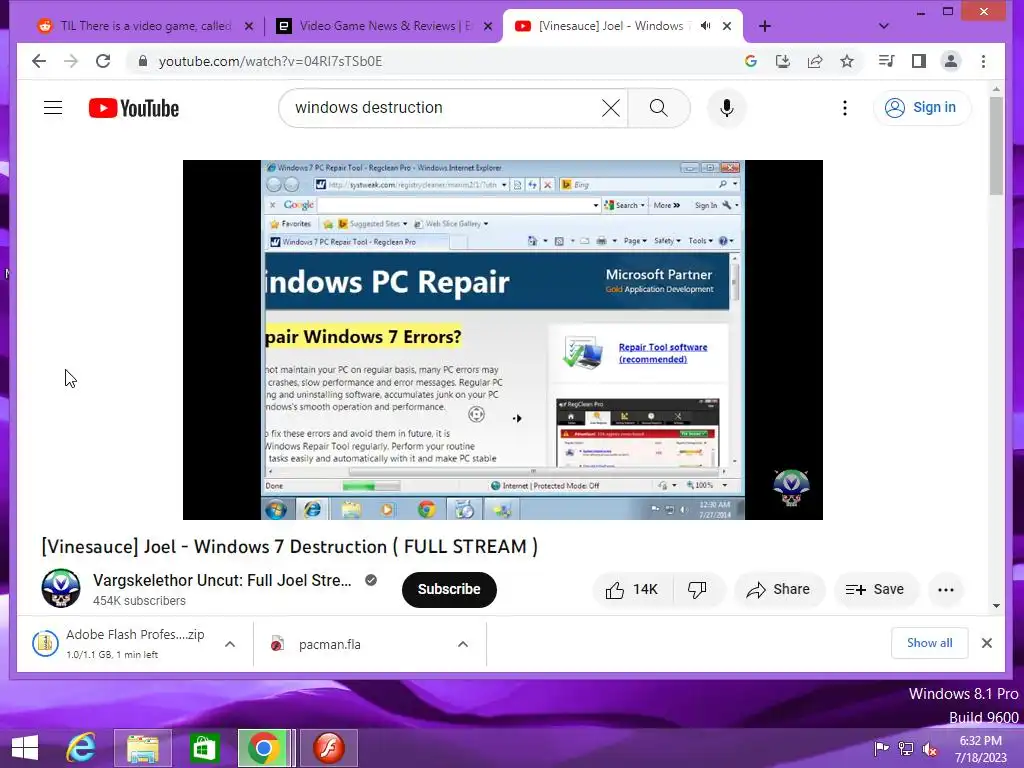
Task: Go forward with the browser forward arrow
Action: (x=71, y=61)
